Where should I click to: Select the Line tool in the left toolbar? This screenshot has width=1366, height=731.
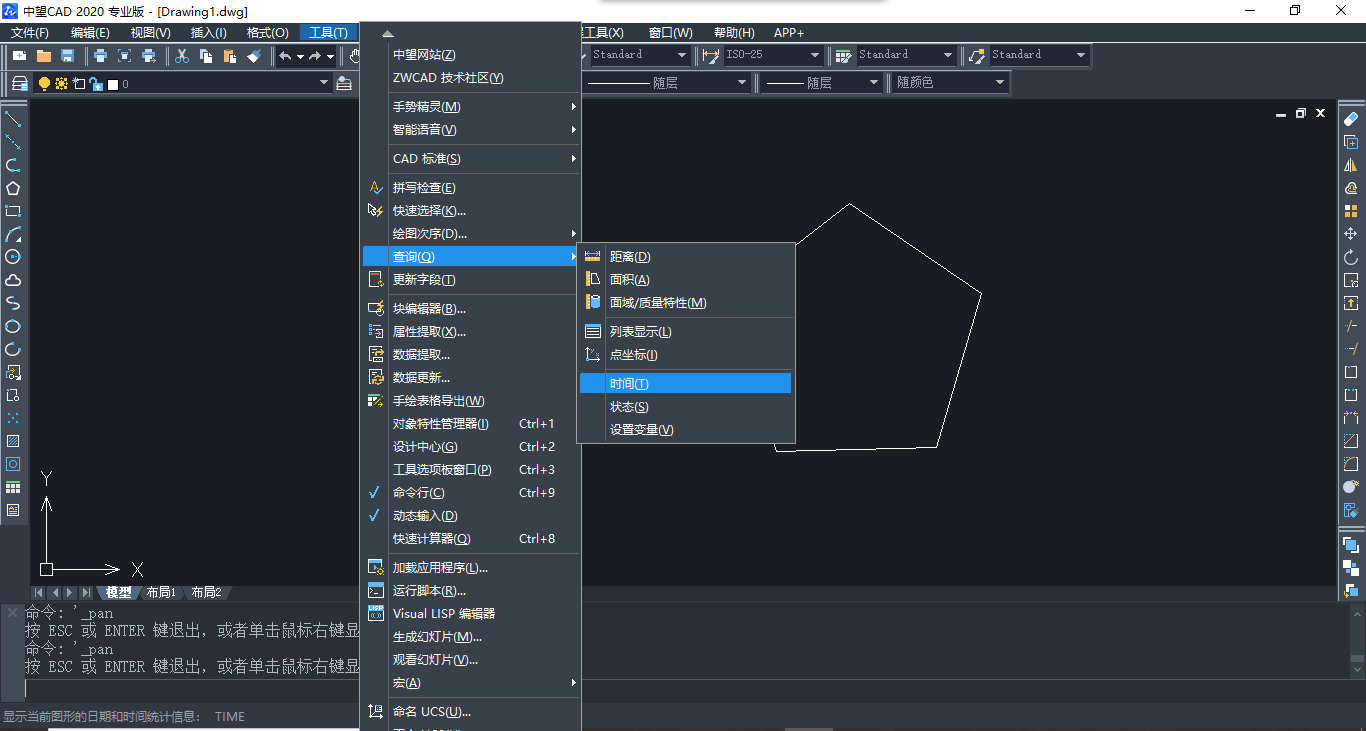(x=13, y=121)
